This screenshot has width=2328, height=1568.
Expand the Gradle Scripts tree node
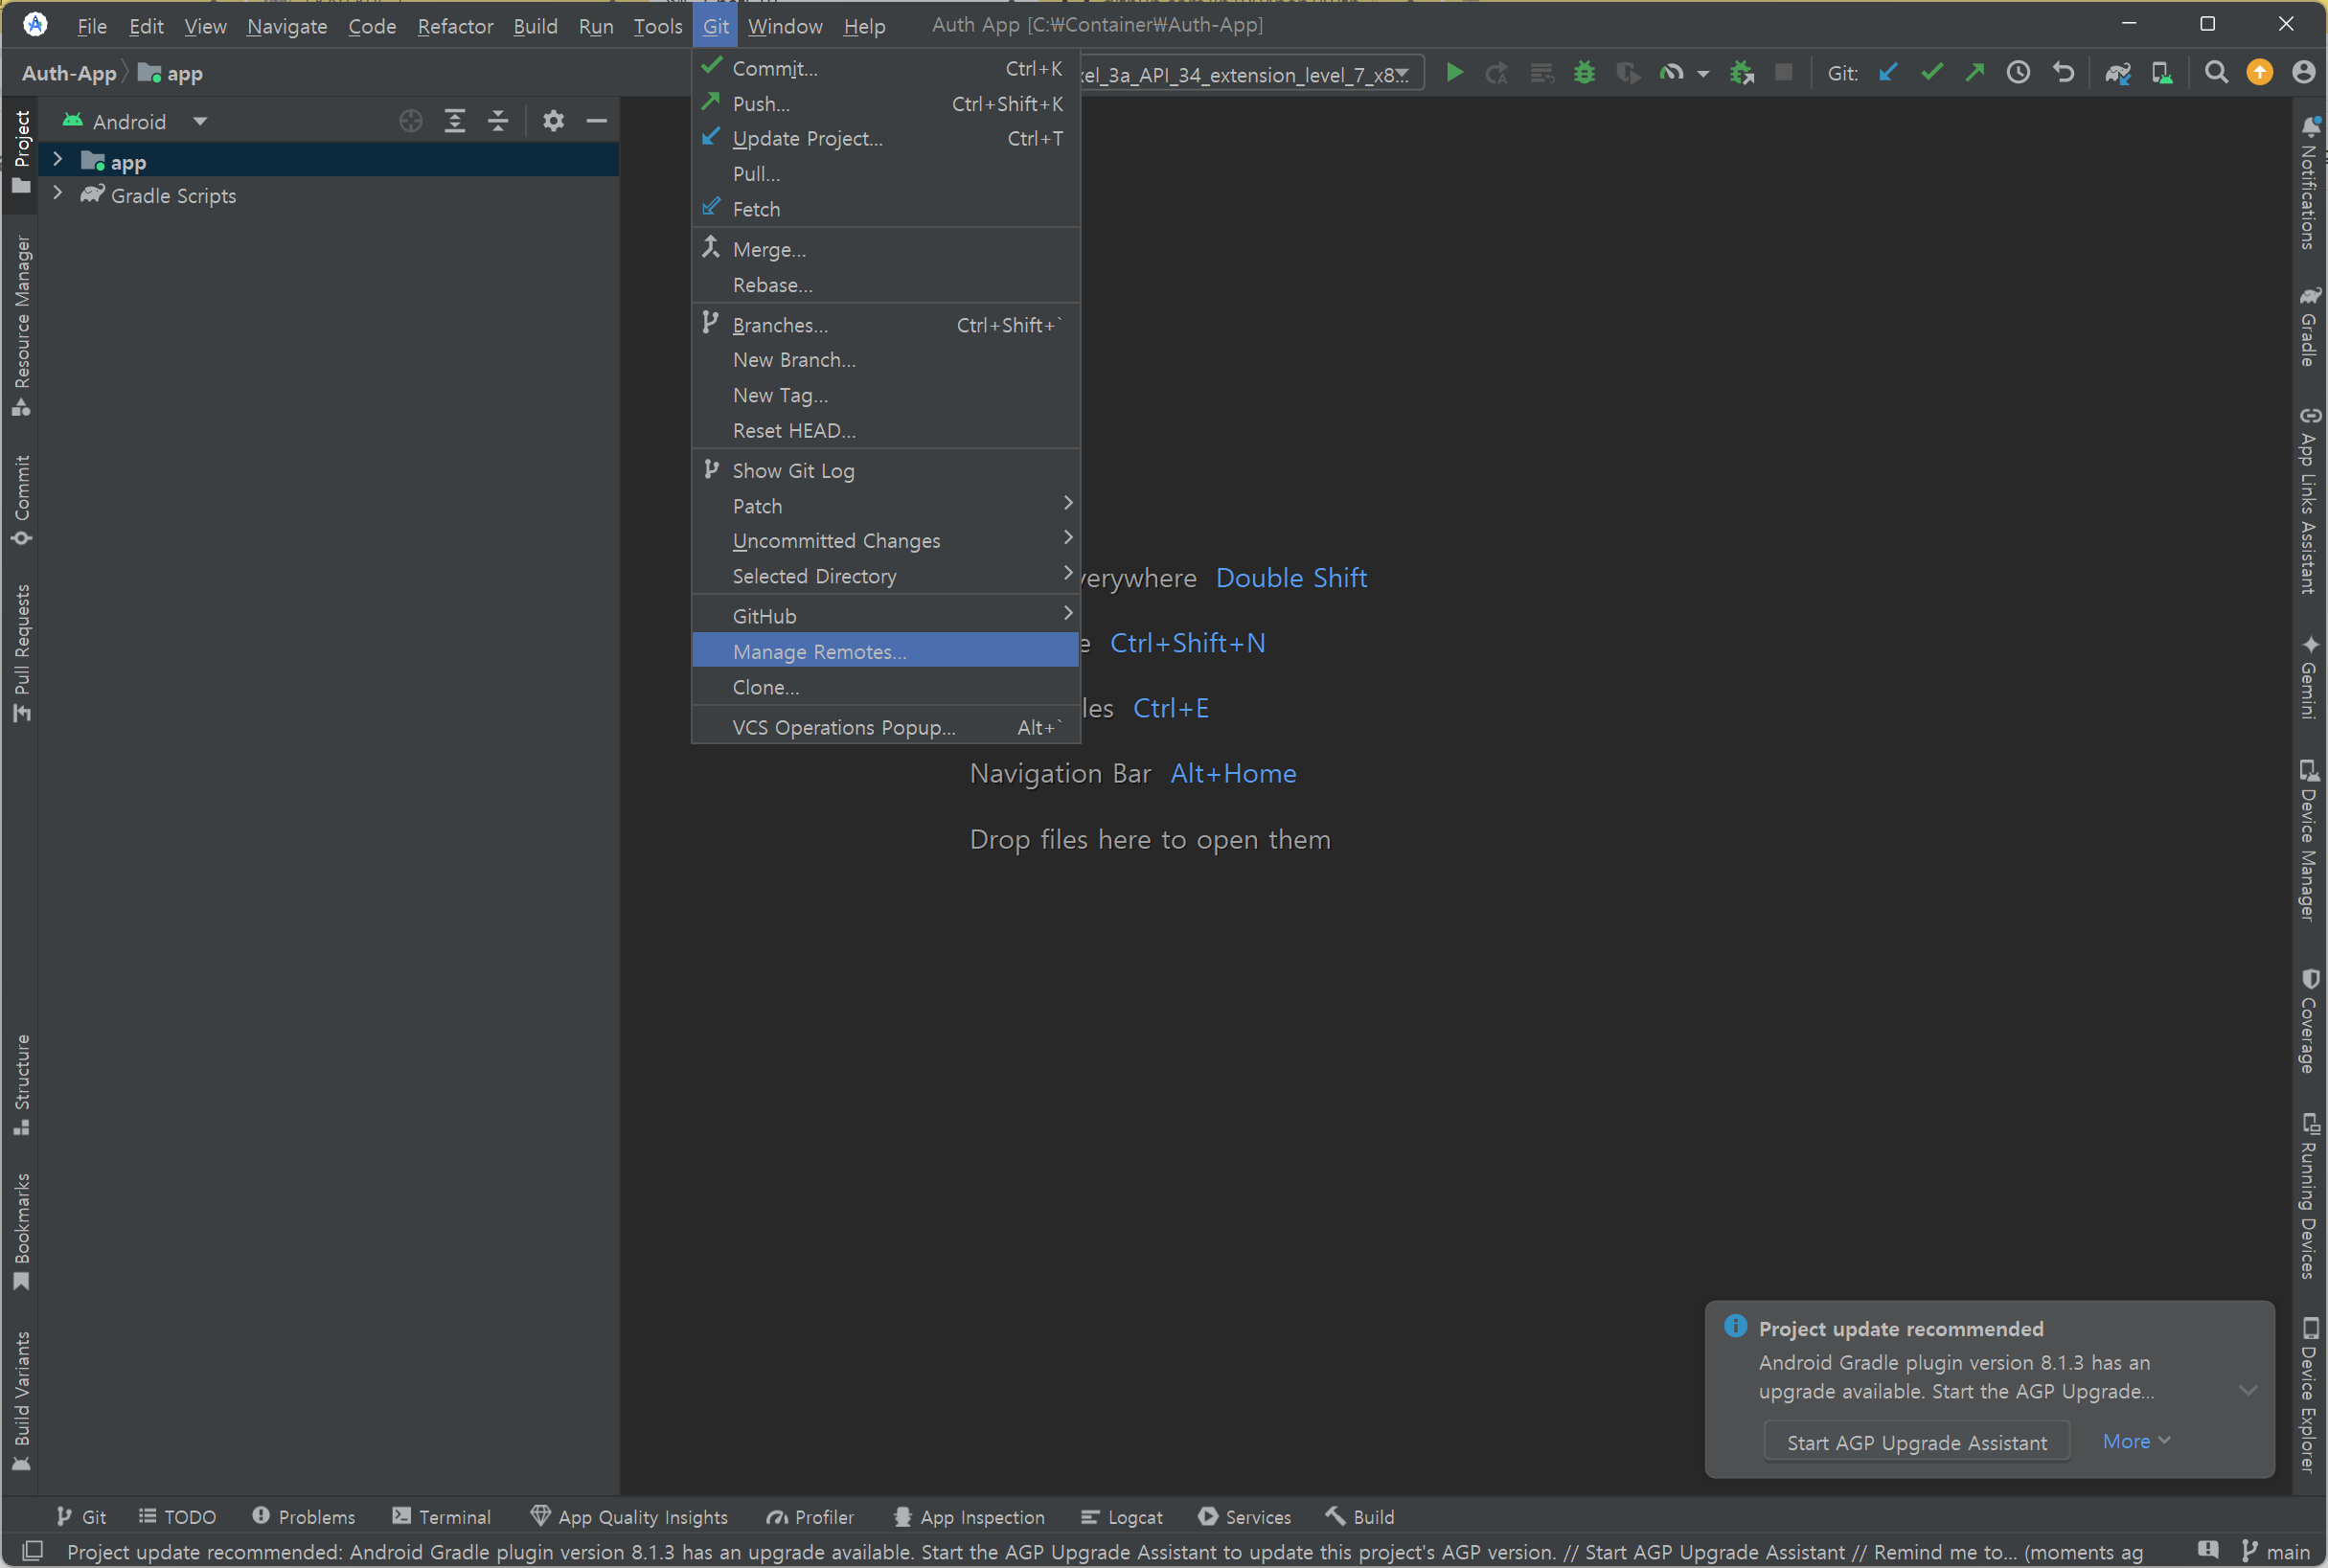pos(58,194)
